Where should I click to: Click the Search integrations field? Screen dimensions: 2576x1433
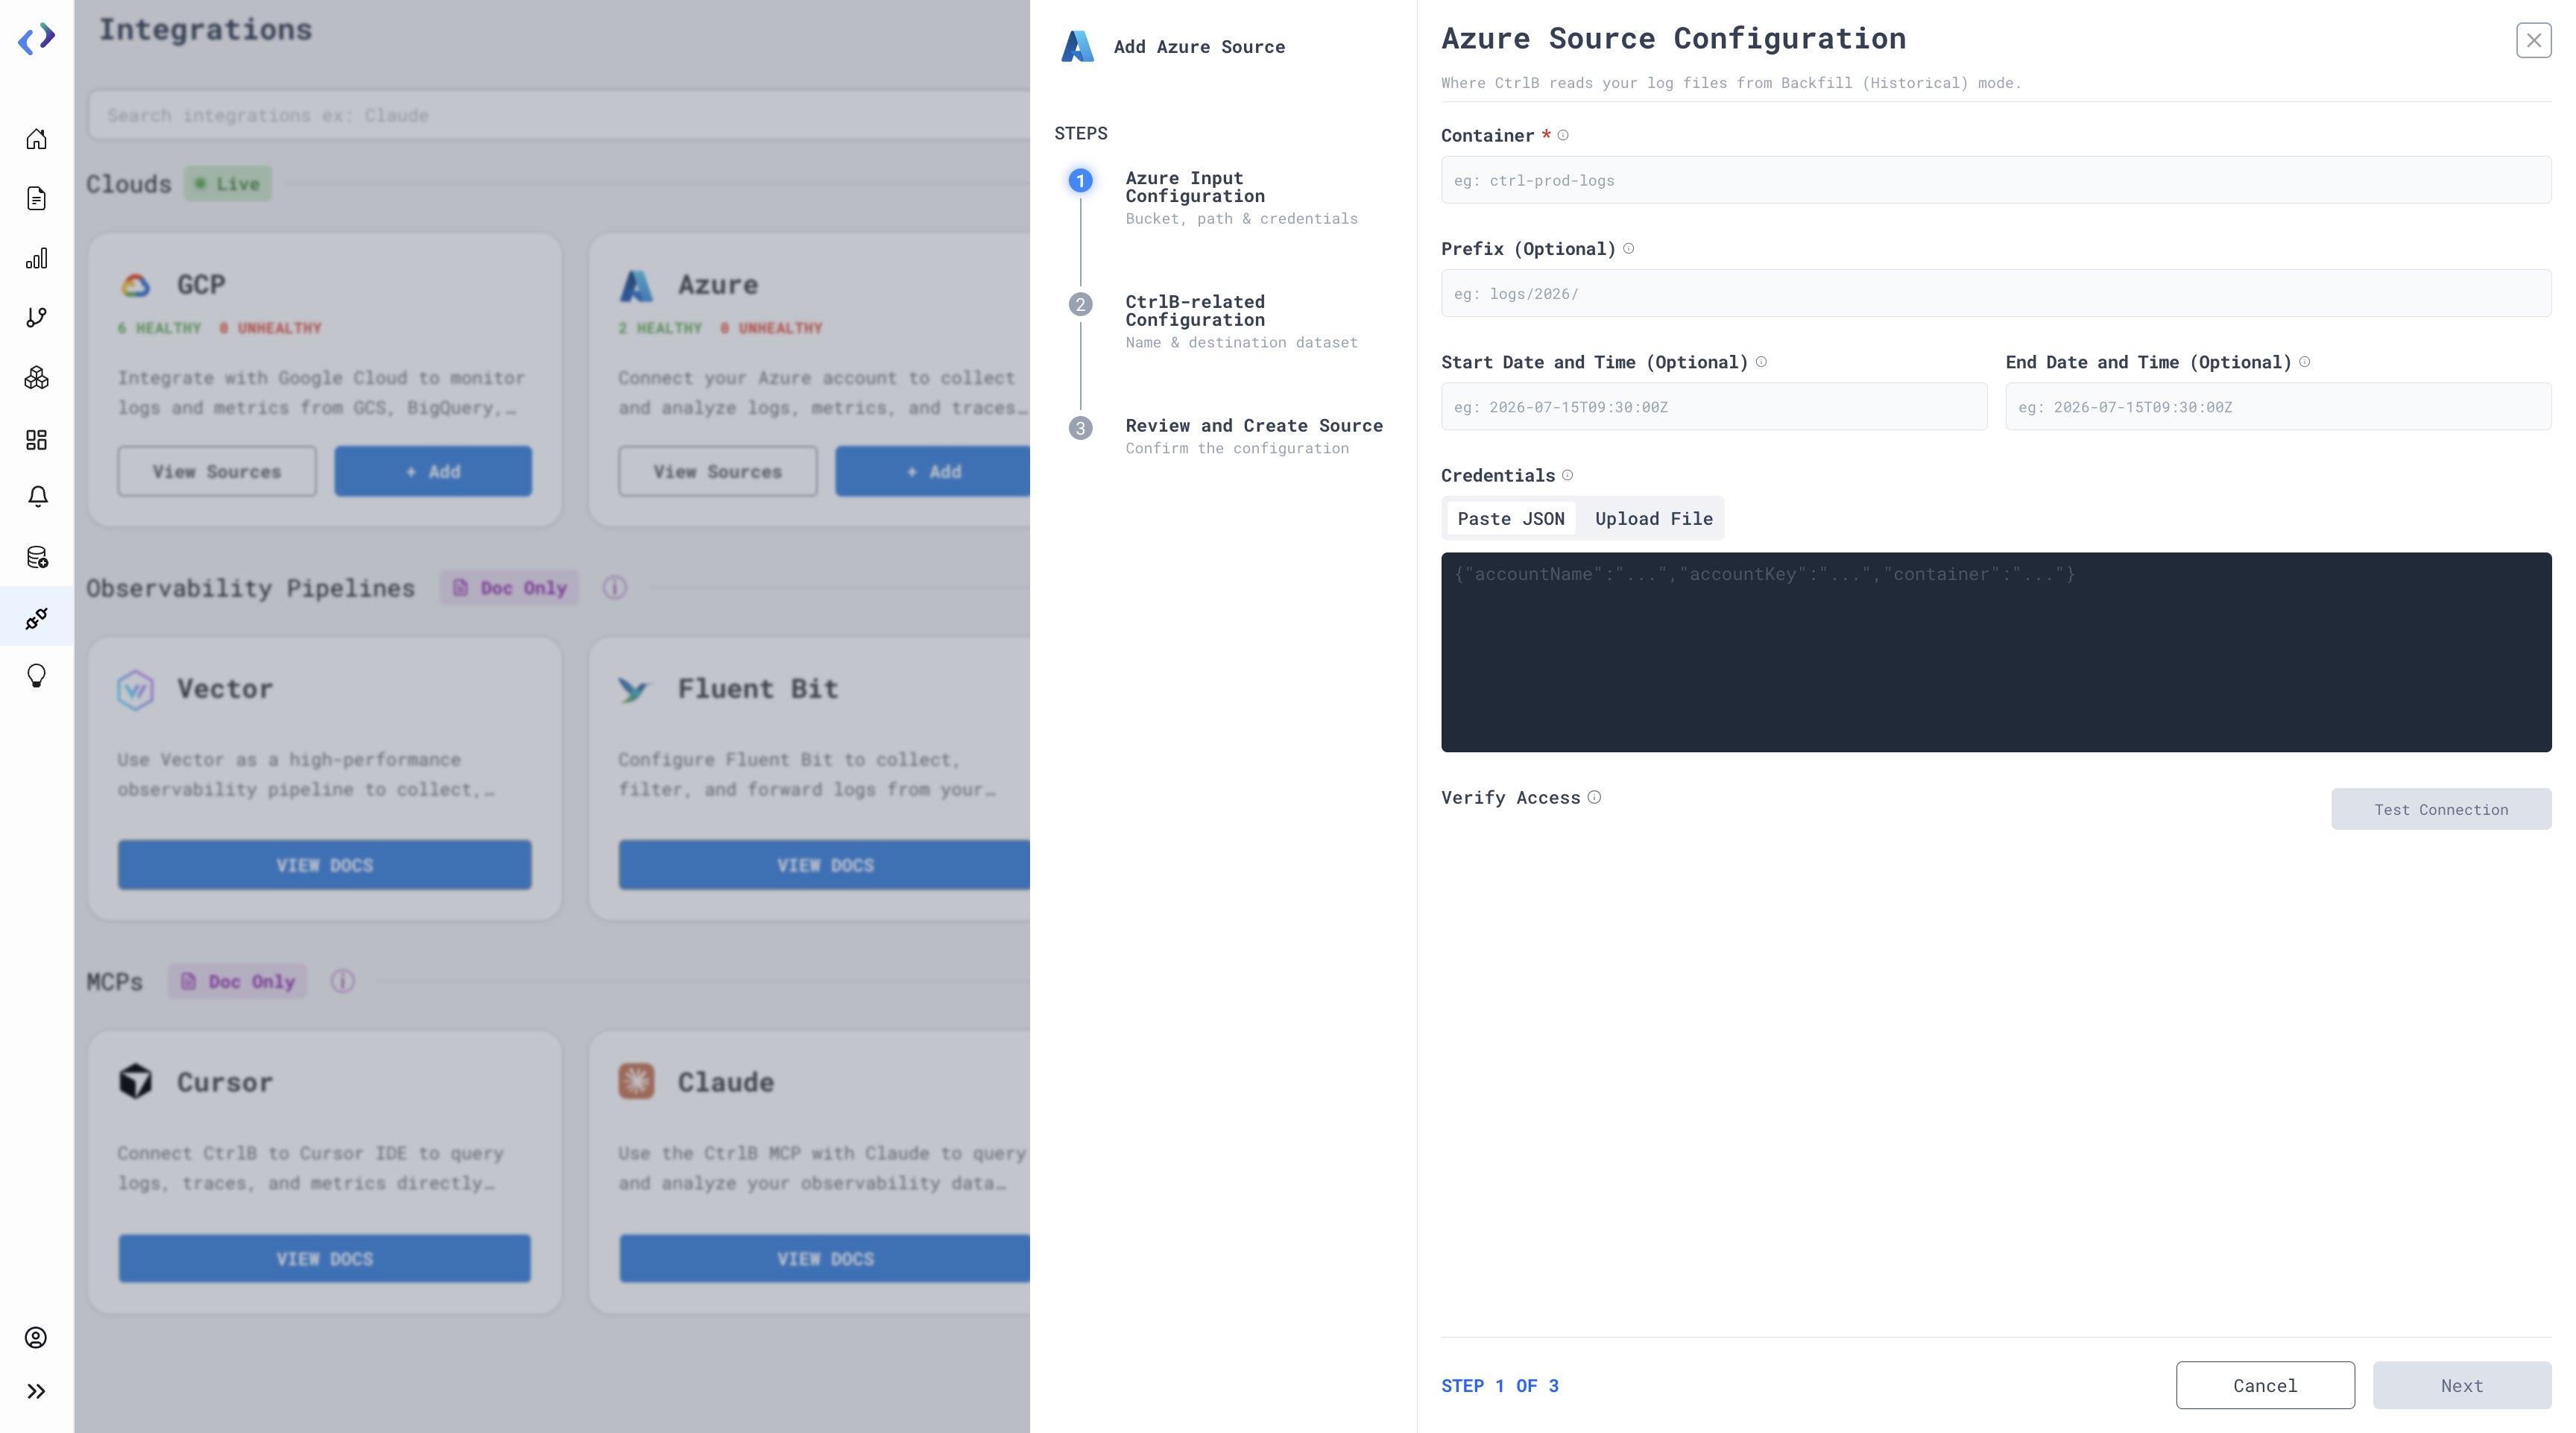[x=559, y=115]
